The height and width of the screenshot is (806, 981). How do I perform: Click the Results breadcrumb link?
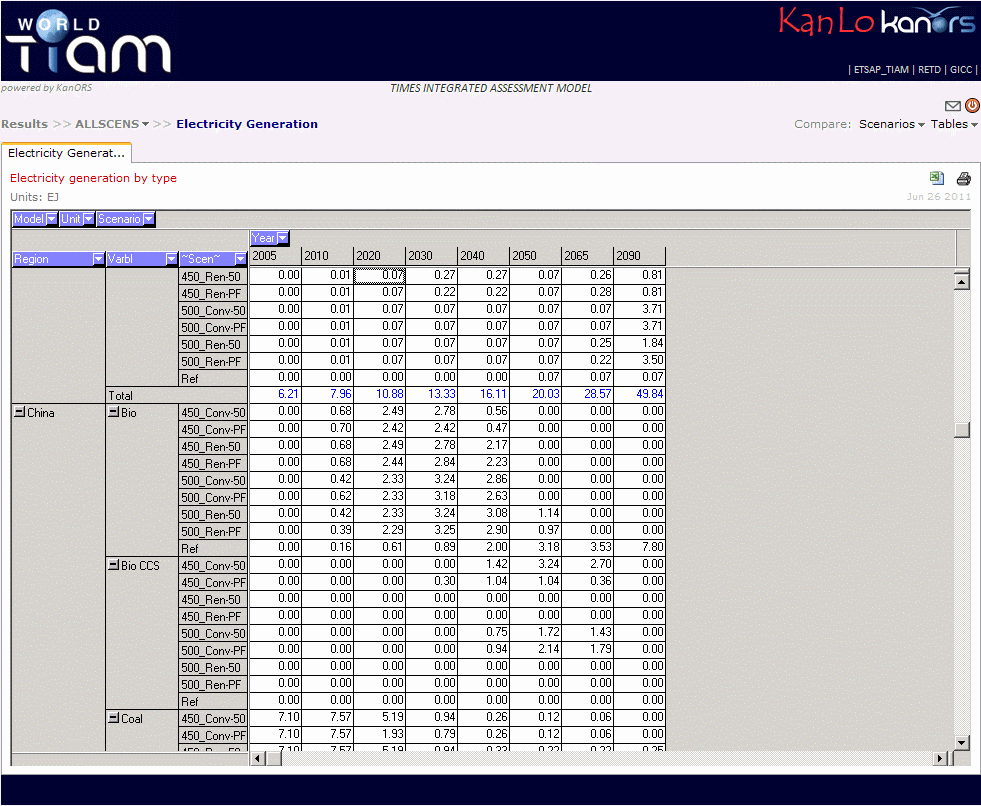point(24,124)
